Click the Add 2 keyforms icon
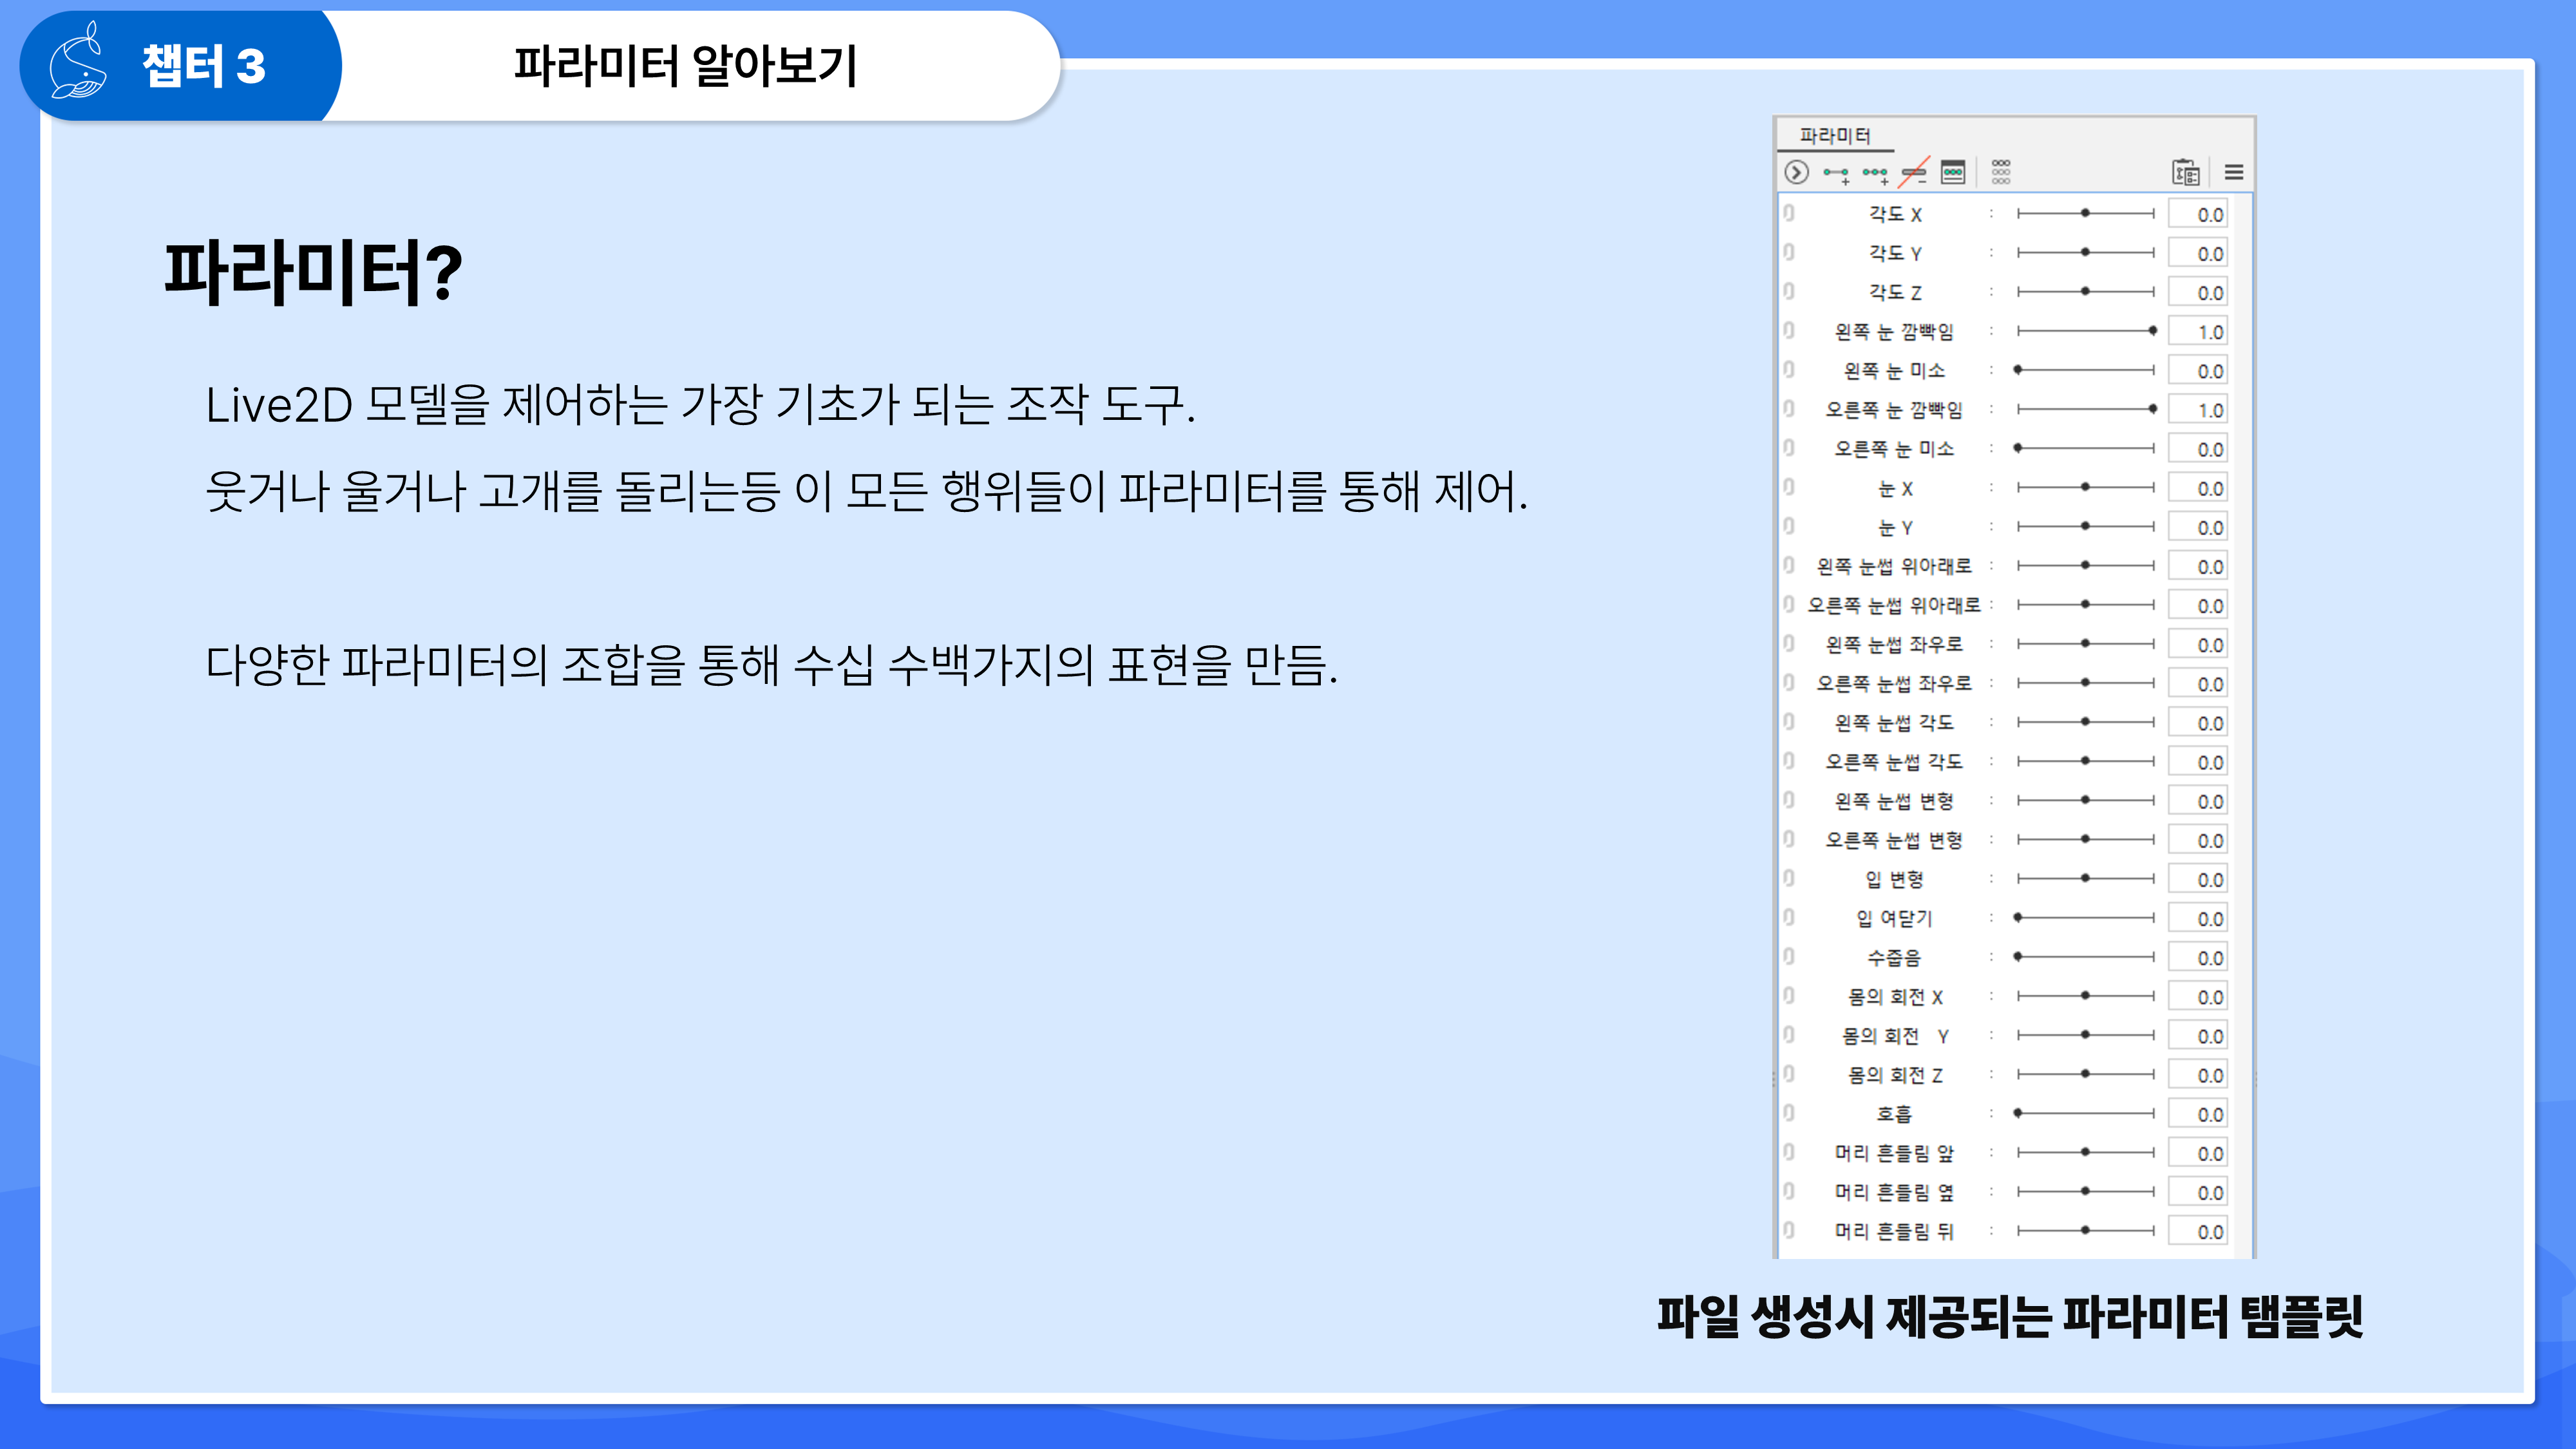2576x1449 pixels. coord(1835,173)
